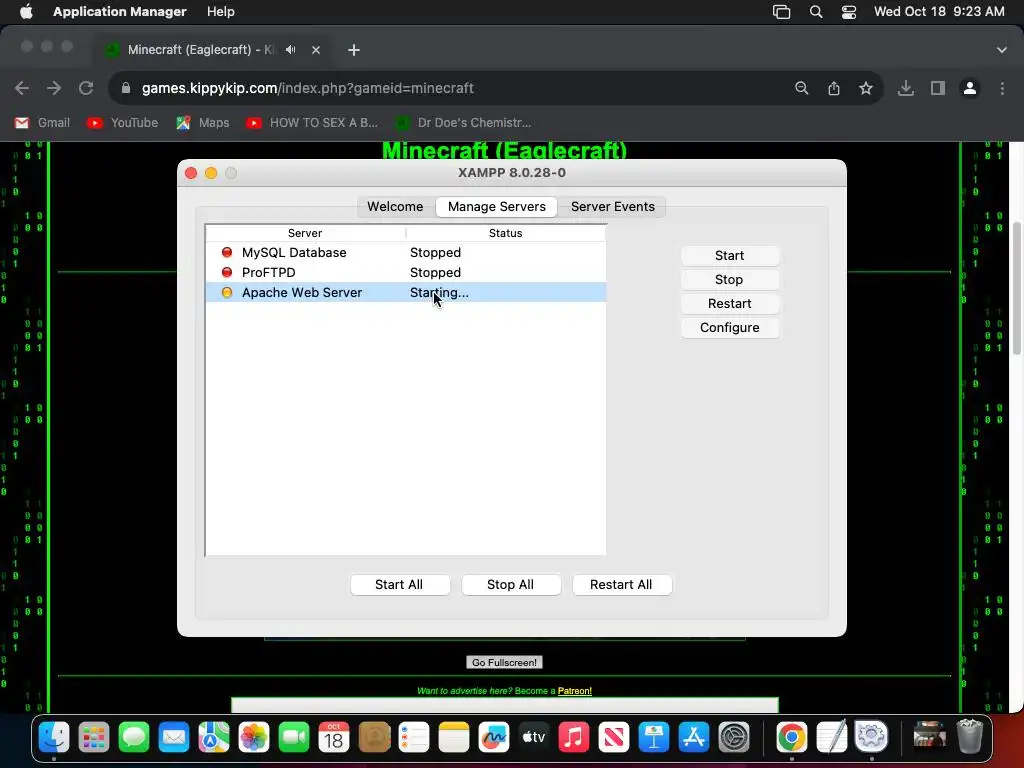Open Maps bookmark in bookmarks bar
The width and height of the screenshot is (1024, 768).
tap(203, 123)
